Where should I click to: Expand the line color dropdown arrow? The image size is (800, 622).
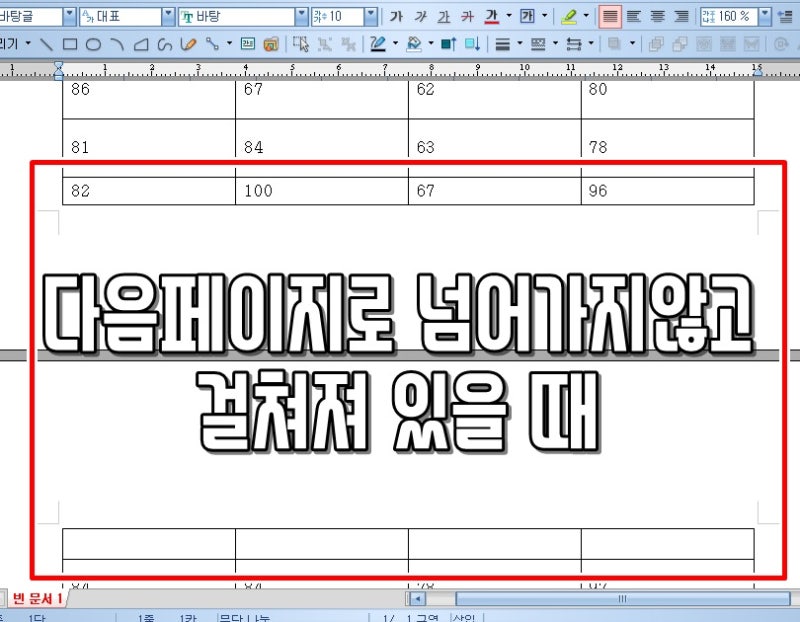pyautogui.click(x=395, y=44)
